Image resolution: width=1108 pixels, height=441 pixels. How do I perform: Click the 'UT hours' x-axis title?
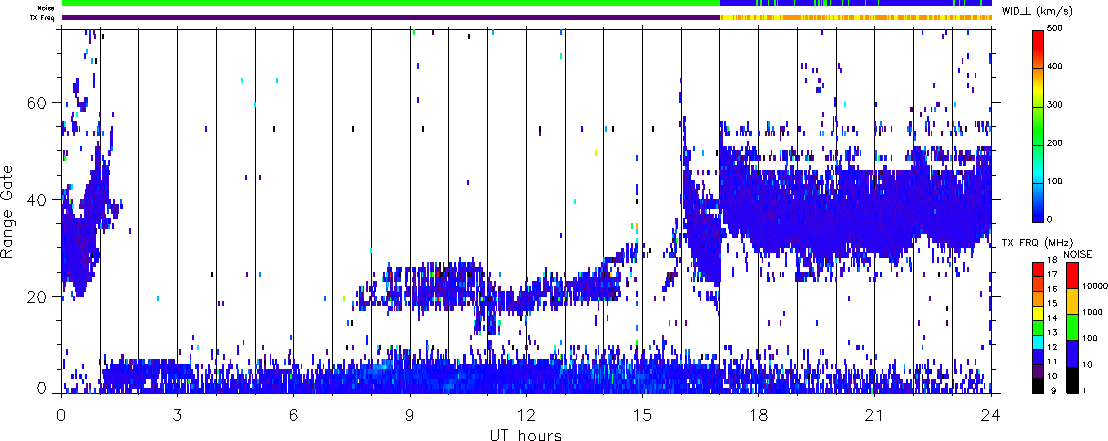pos(526,434)
